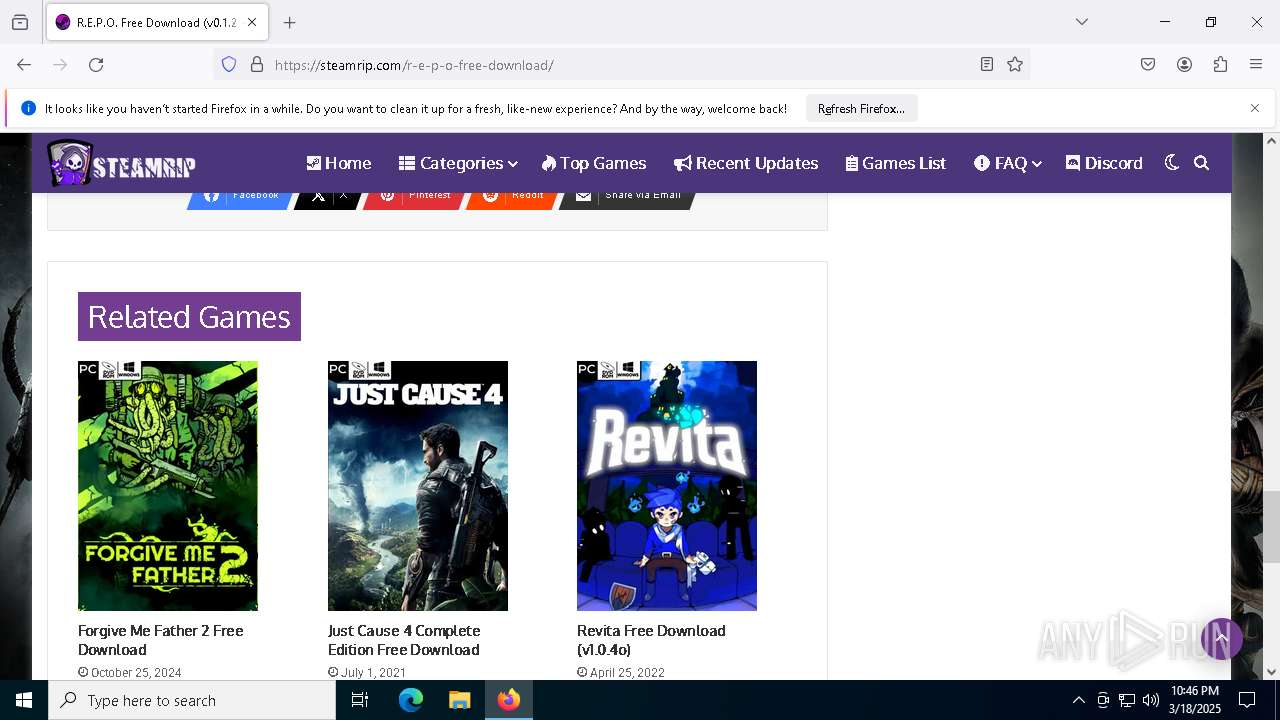Go to Home menu item
1280x720 pixels.
tap(338, 163)
